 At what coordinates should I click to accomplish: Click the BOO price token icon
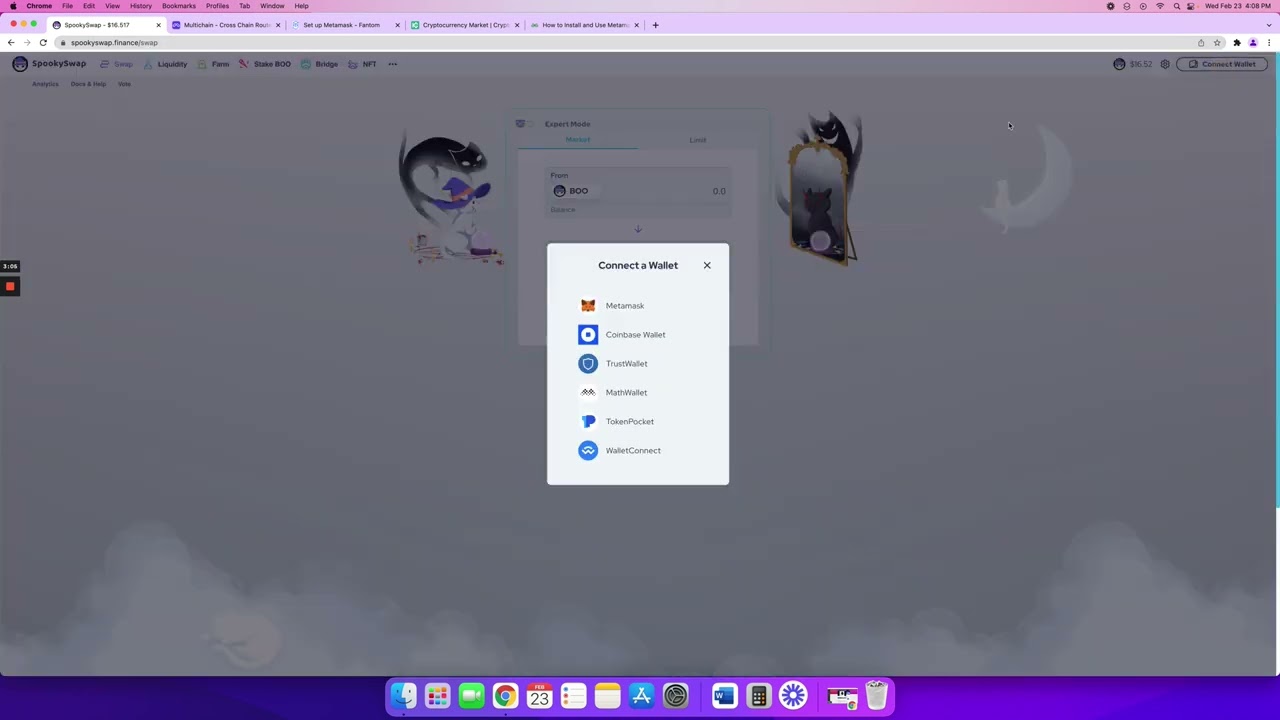coord(1119,64)
